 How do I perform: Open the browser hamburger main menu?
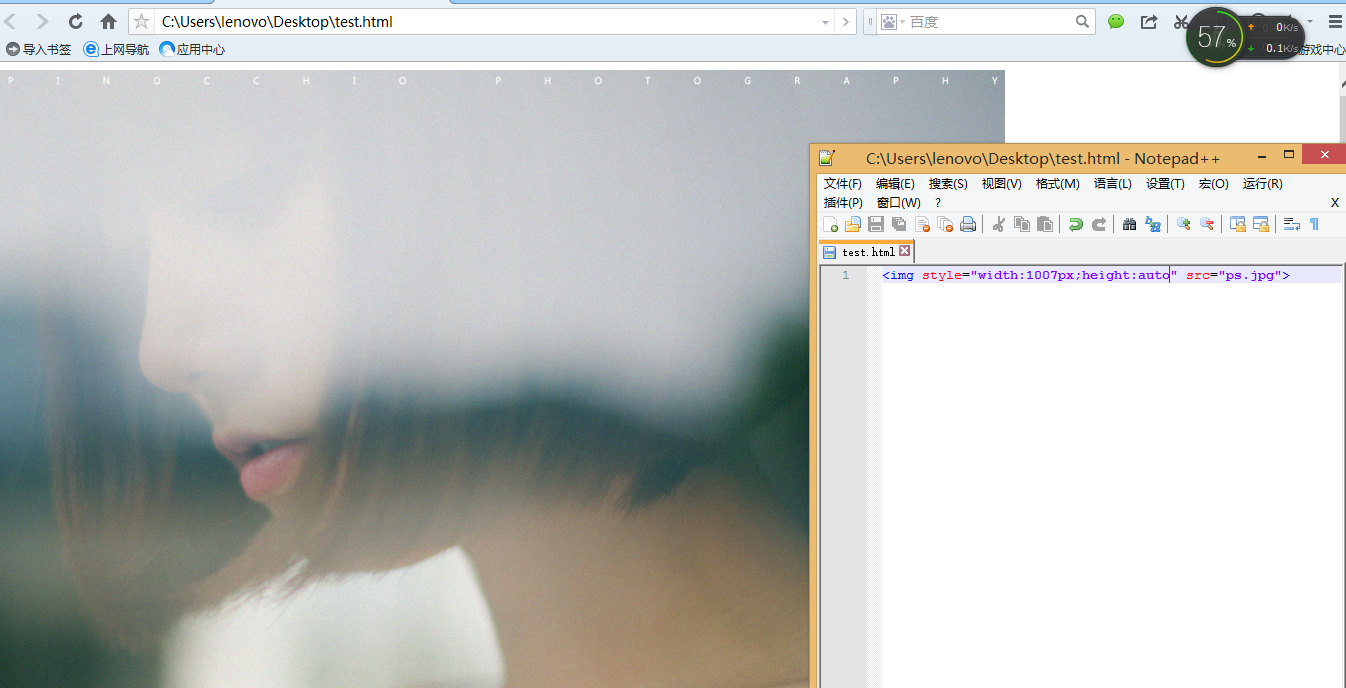pos(1335,21)
